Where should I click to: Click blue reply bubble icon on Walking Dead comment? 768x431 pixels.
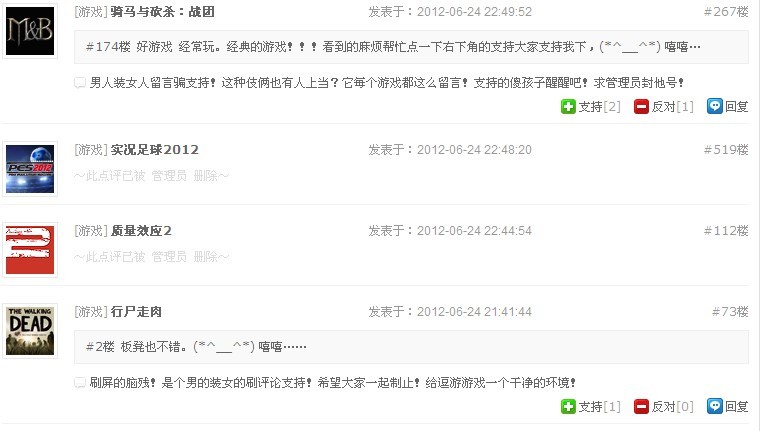pyautogui.click(x=715, y=406)
